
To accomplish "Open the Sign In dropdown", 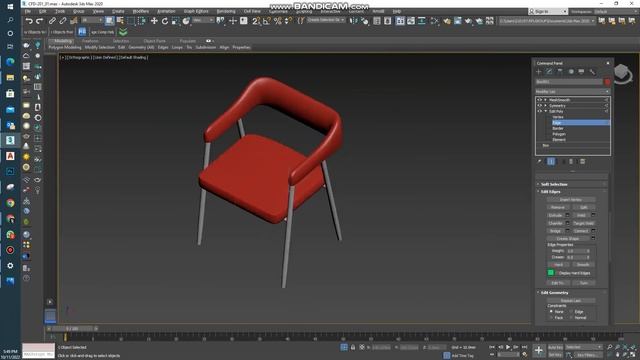I will pyautogui.click(x=547, y=11).
